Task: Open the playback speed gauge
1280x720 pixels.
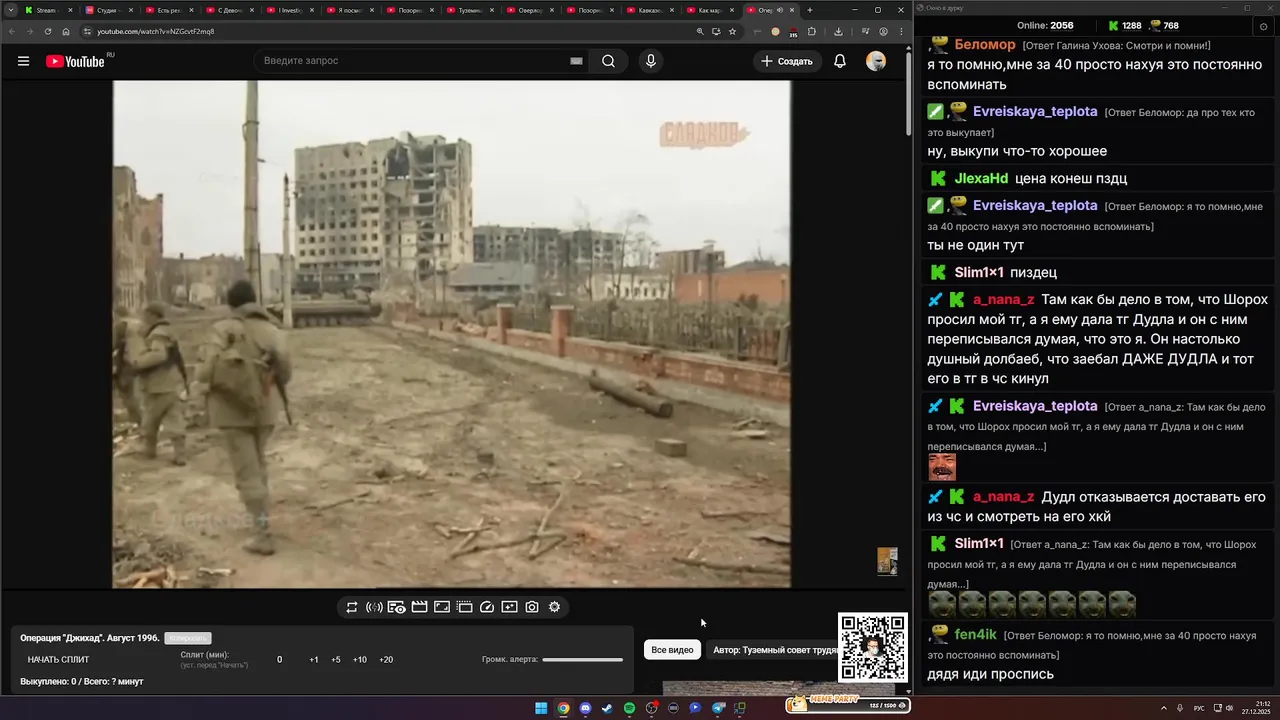Action: pos(487,607)
